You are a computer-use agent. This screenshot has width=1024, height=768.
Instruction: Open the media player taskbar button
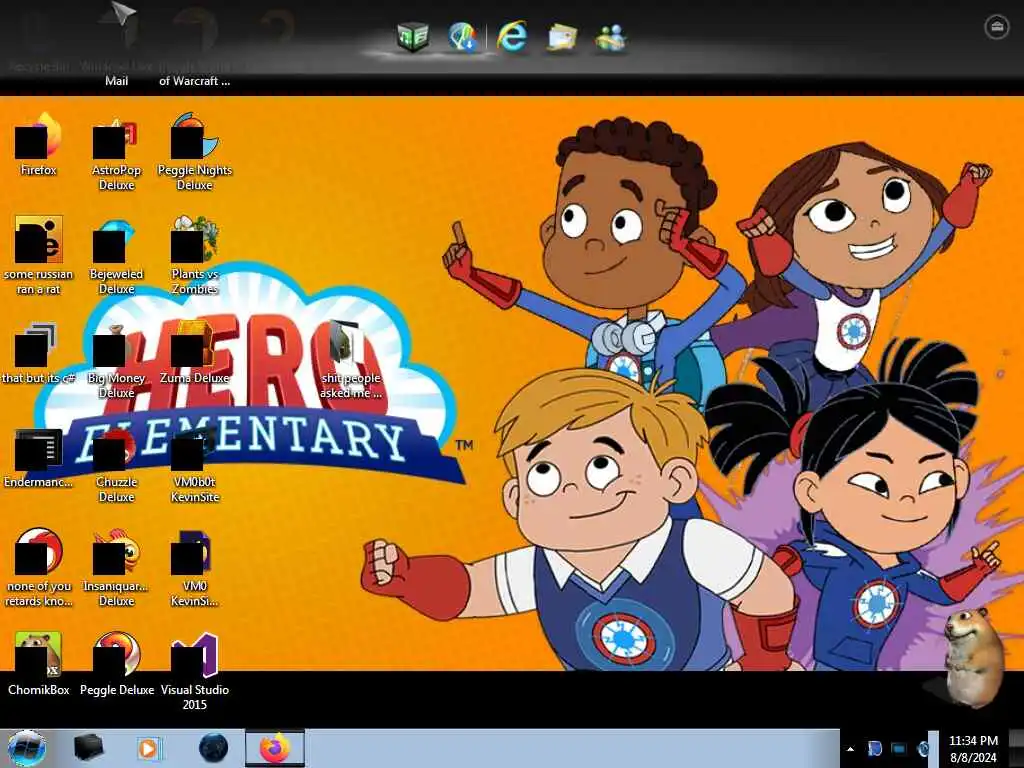tap(148, 748)
